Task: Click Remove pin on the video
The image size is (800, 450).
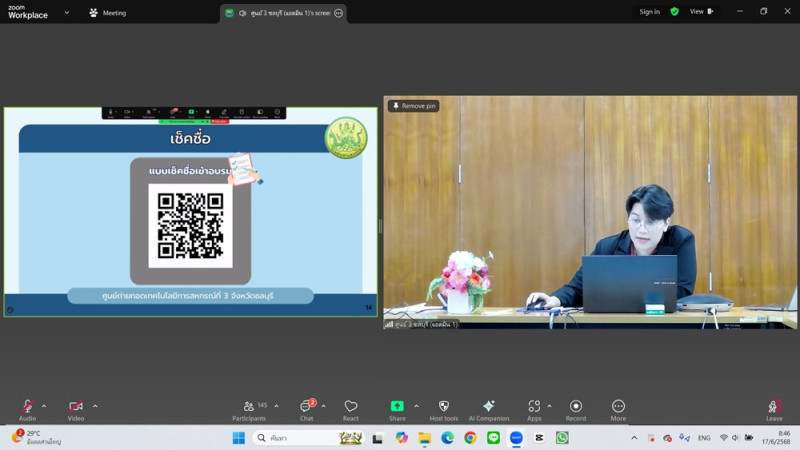Action: [x=414, y=106]
